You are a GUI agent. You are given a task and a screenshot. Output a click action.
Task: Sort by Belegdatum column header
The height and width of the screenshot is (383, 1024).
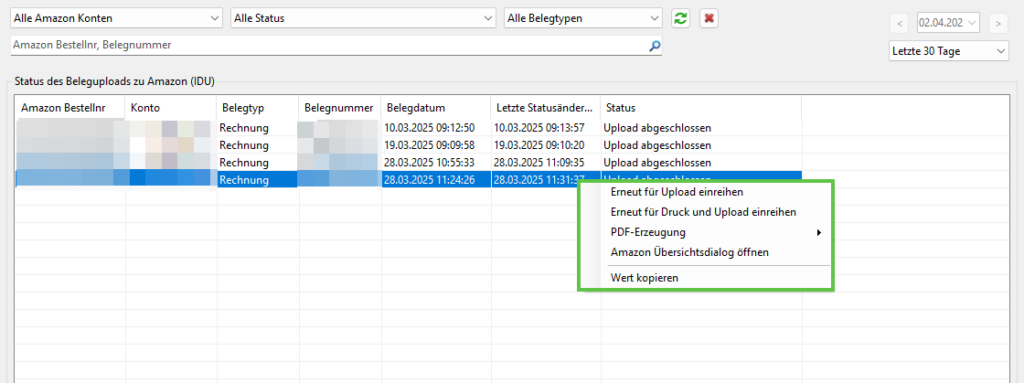click(x=436, y=108)
